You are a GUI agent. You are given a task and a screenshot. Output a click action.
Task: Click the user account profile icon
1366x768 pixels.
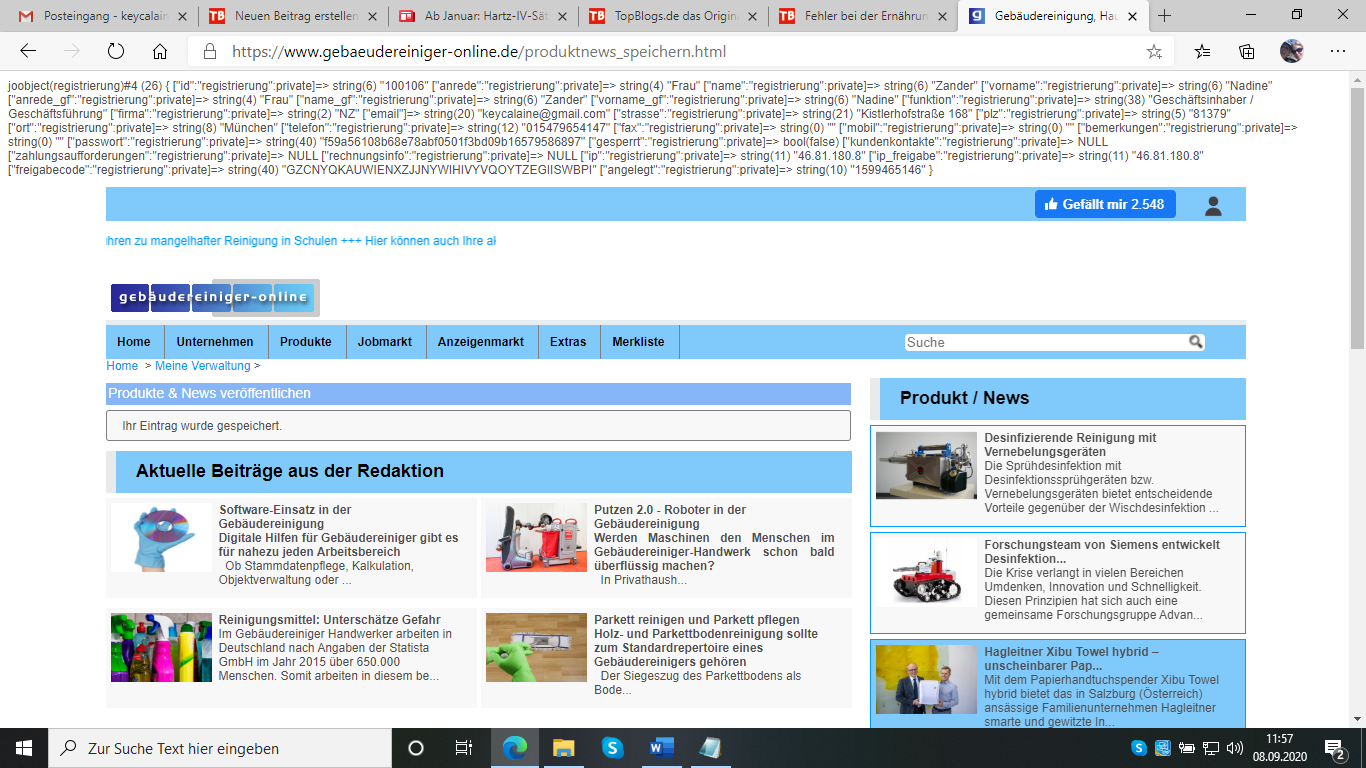point(1213,205)
